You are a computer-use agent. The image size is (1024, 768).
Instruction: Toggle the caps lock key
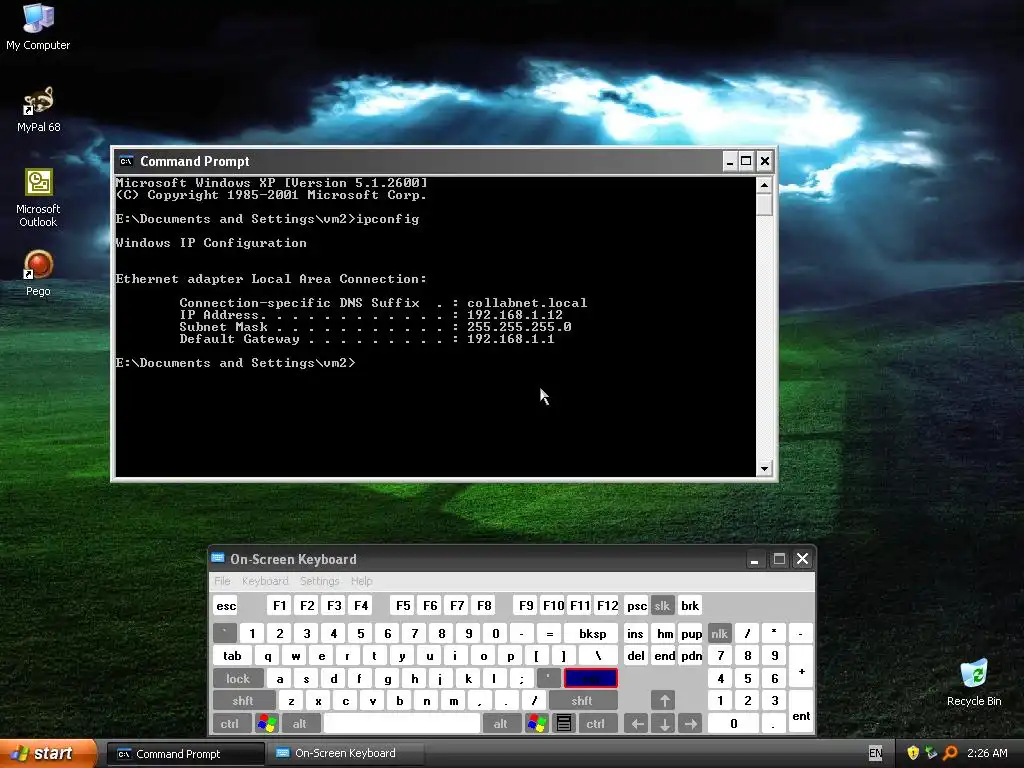tap(238, 679)
